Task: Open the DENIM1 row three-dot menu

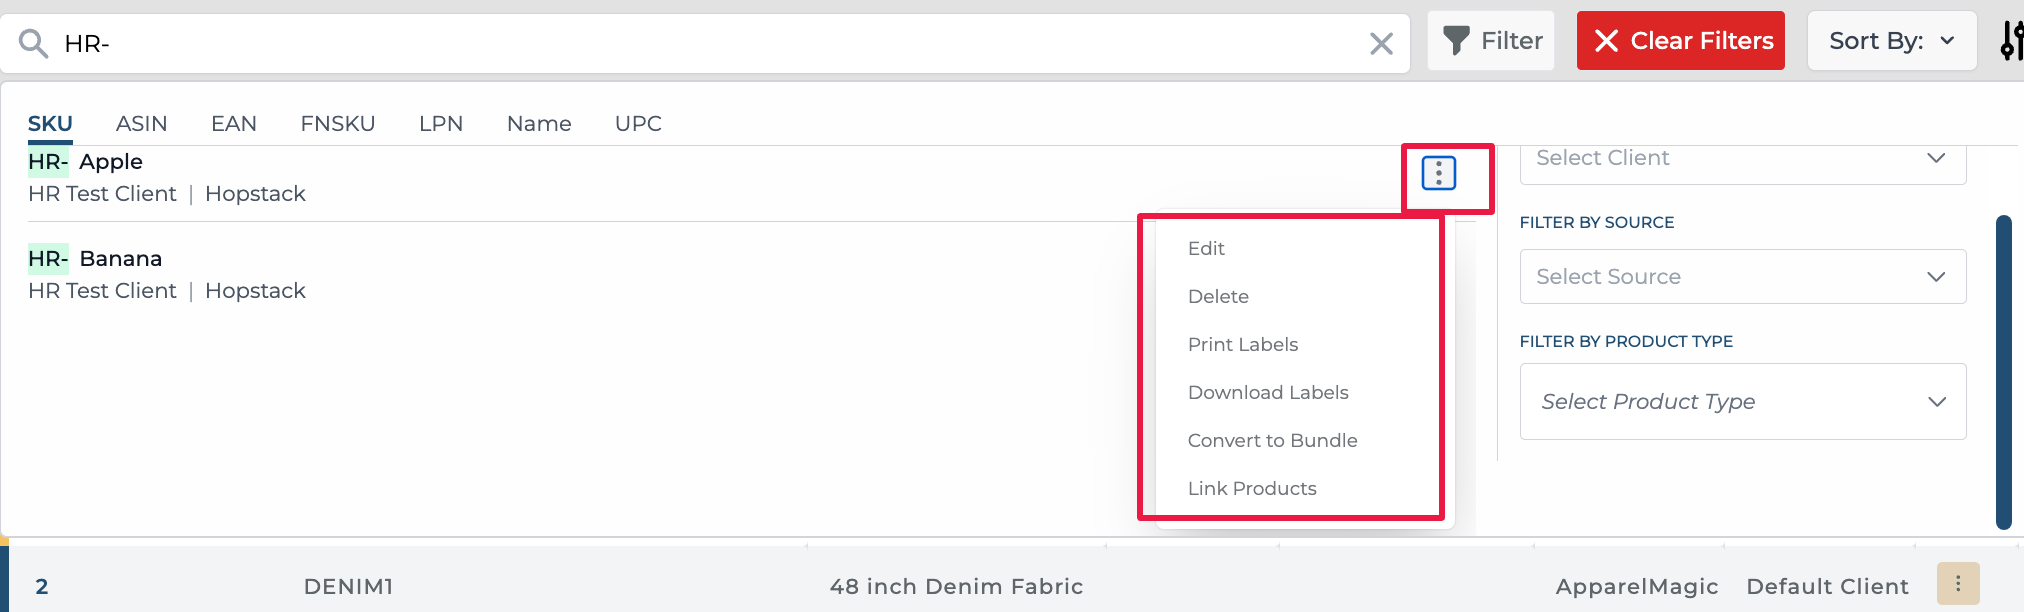Action: click(x=1957, y=584)
